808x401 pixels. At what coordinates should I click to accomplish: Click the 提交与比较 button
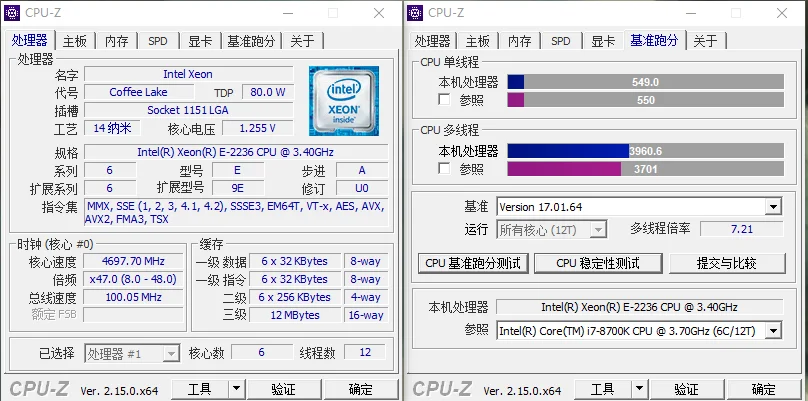[x=727, y=263]
